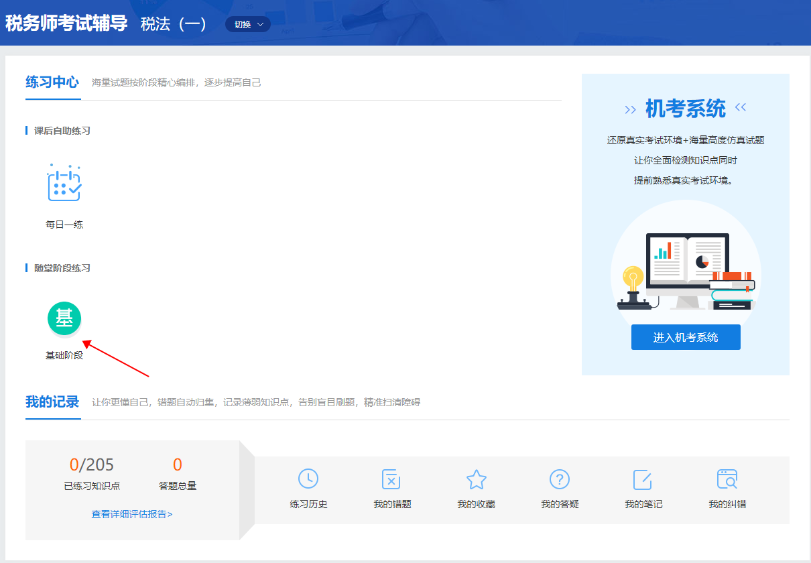The height and width of the screenshot is (563, 811).
Task: Click the 0/205 已练习知识点 counter
Action: [91, 465]
